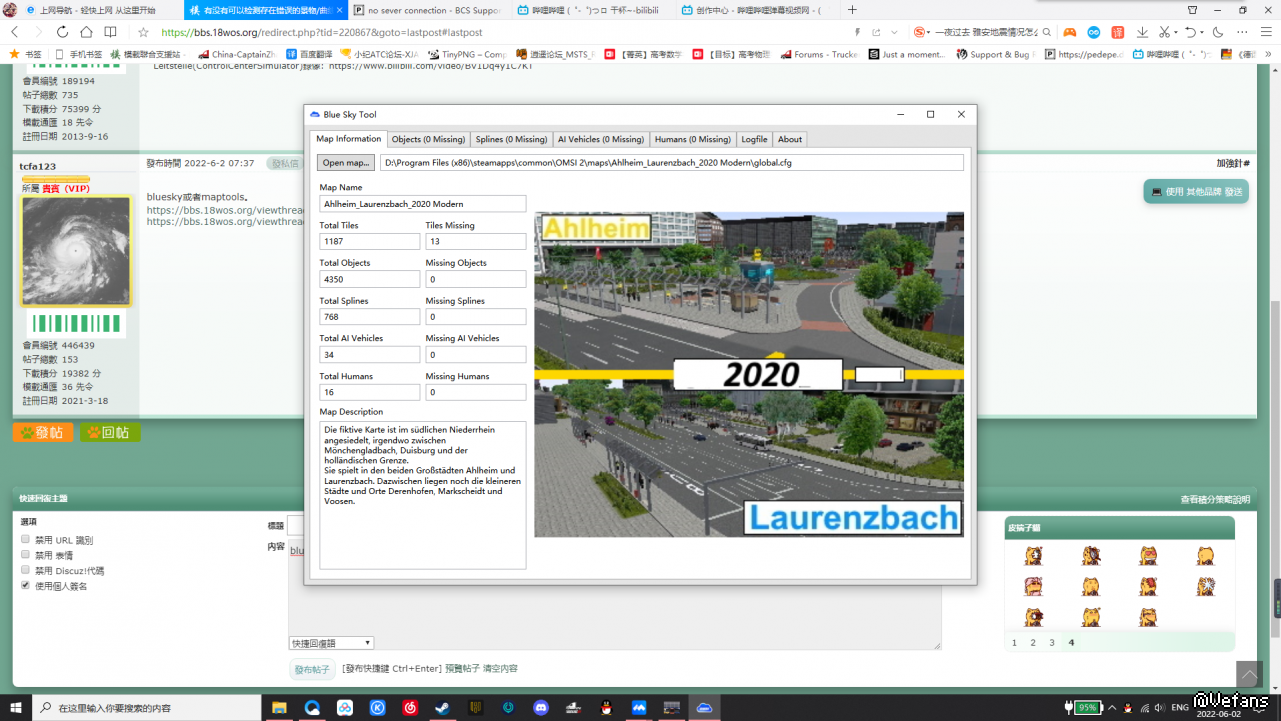
Task: Launch Discord from the taskbar
Action: tap(540, 707)
